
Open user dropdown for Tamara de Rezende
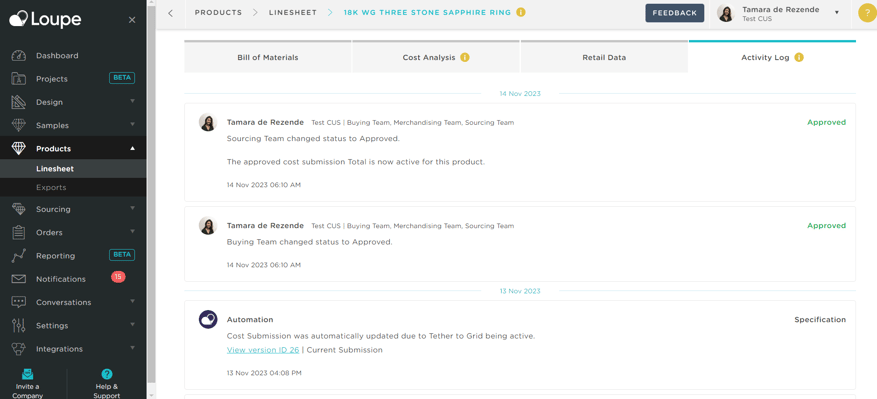pos(837,12)
